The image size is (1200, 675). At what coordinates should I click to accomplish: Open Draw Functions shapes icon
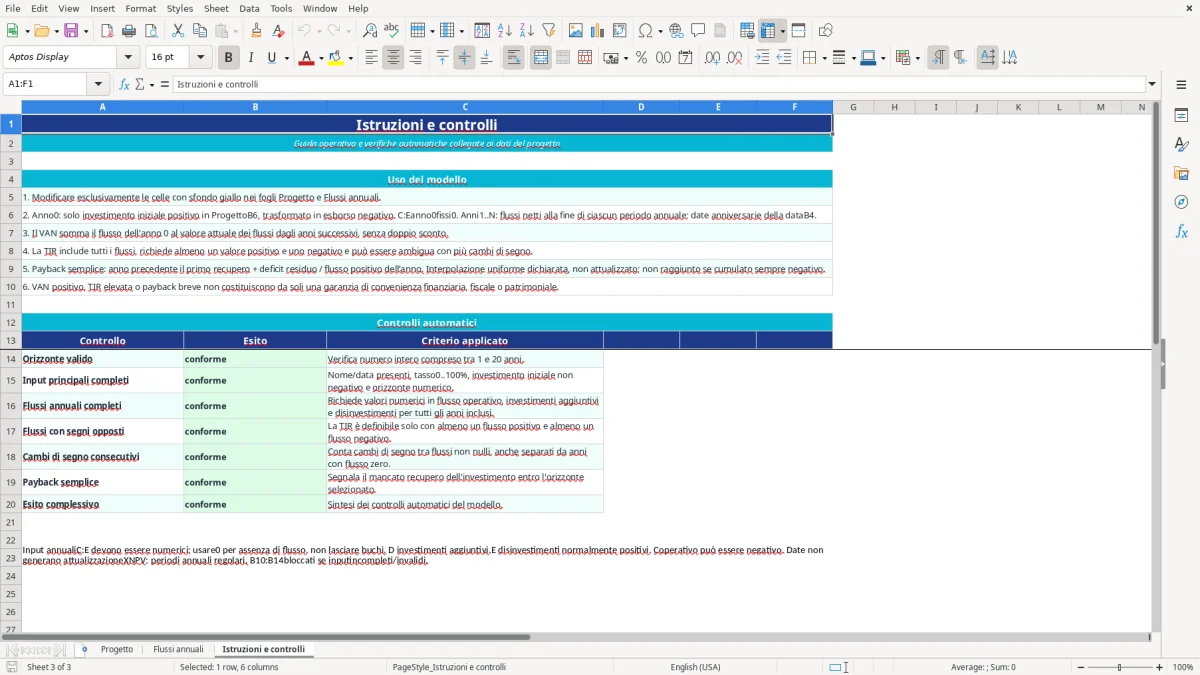click(x=825, y=31)
